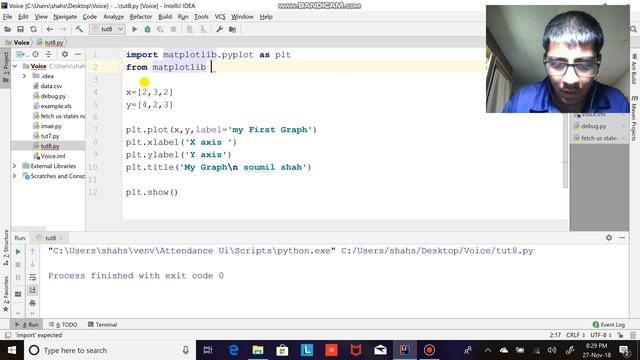640x360 pixels.
Task: Open the File menu
Action: pos(7,17)
